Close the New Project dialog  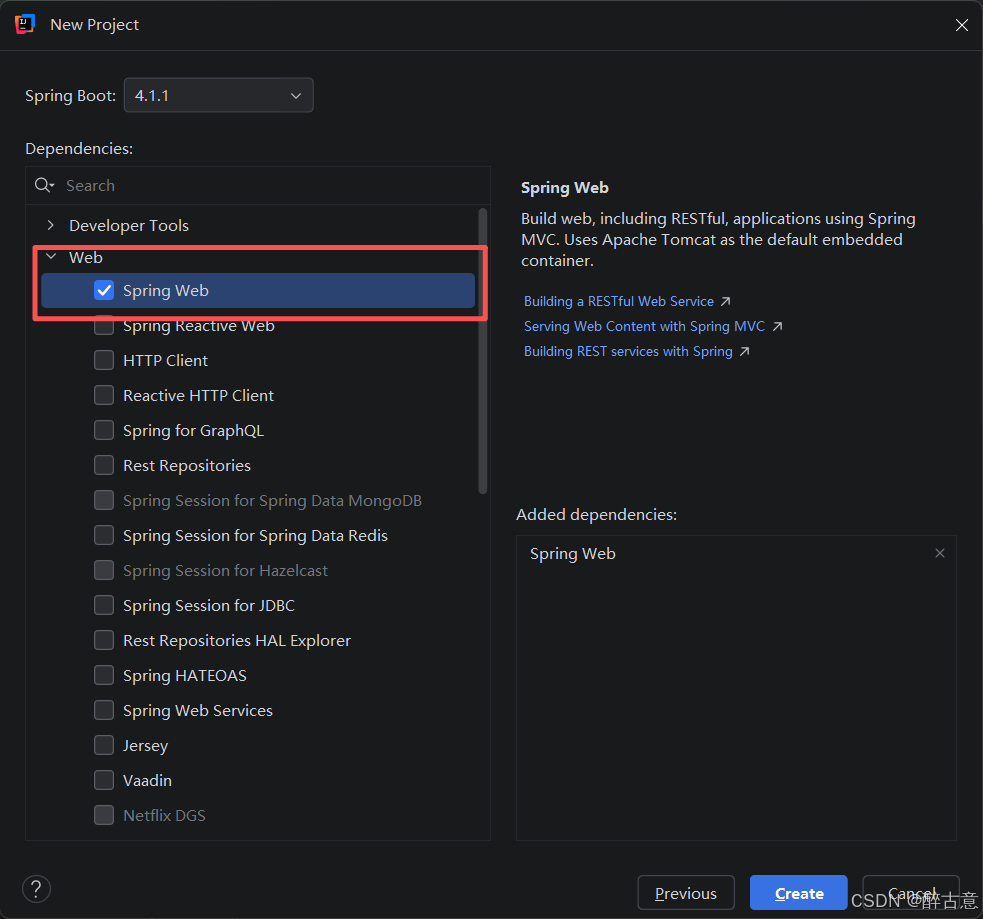pyautogui.click(x=962, y=25)
